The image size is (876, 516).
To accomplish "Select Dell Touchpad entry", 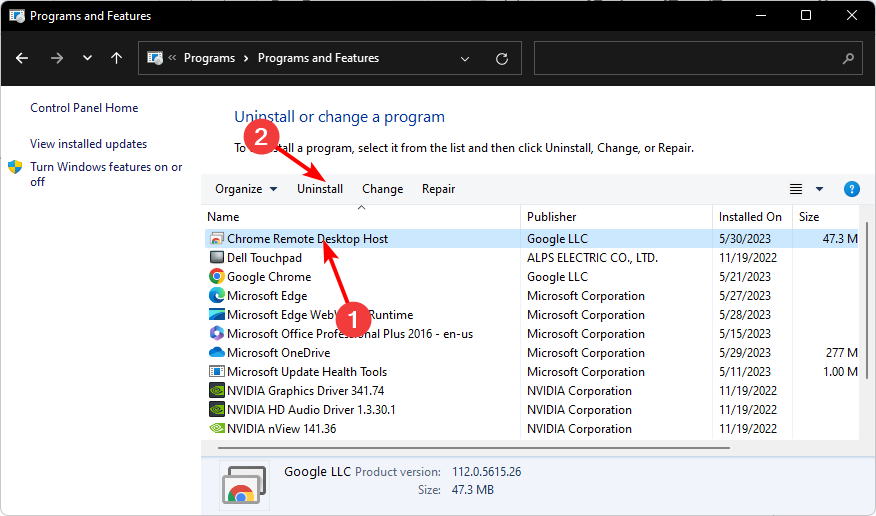I will click(x=531, y=257).
